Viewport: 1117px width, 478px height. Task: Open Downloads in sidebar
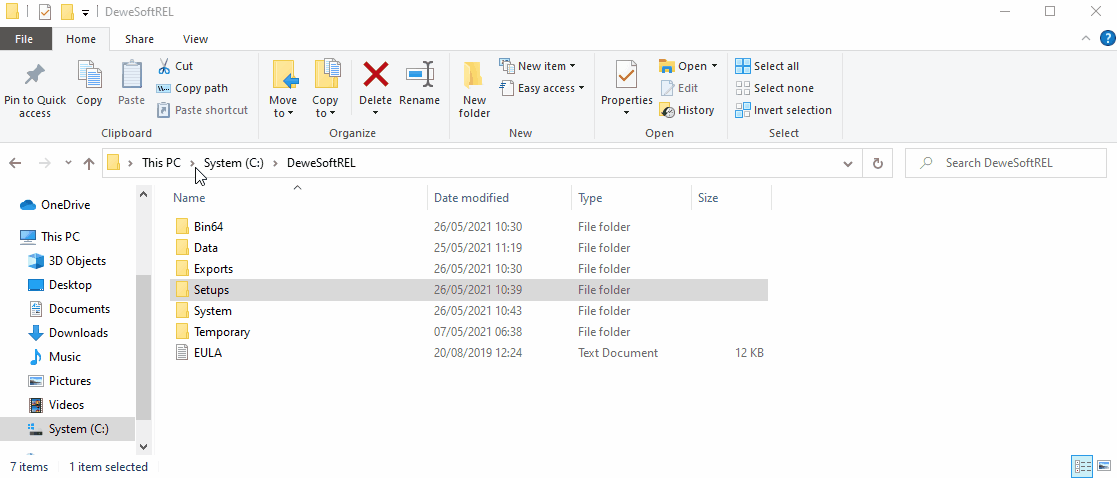tap(68, 333)
